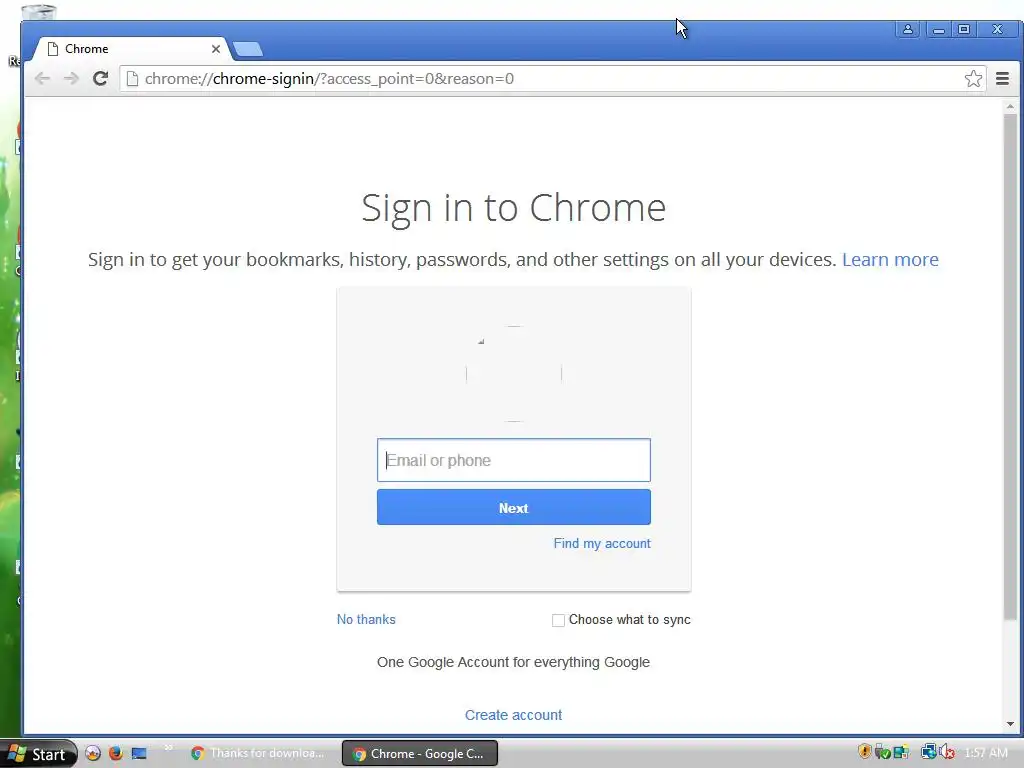Open the profile avatar button in the title bar
This screenshot has width=1024, height=768.
click(908, 29)
